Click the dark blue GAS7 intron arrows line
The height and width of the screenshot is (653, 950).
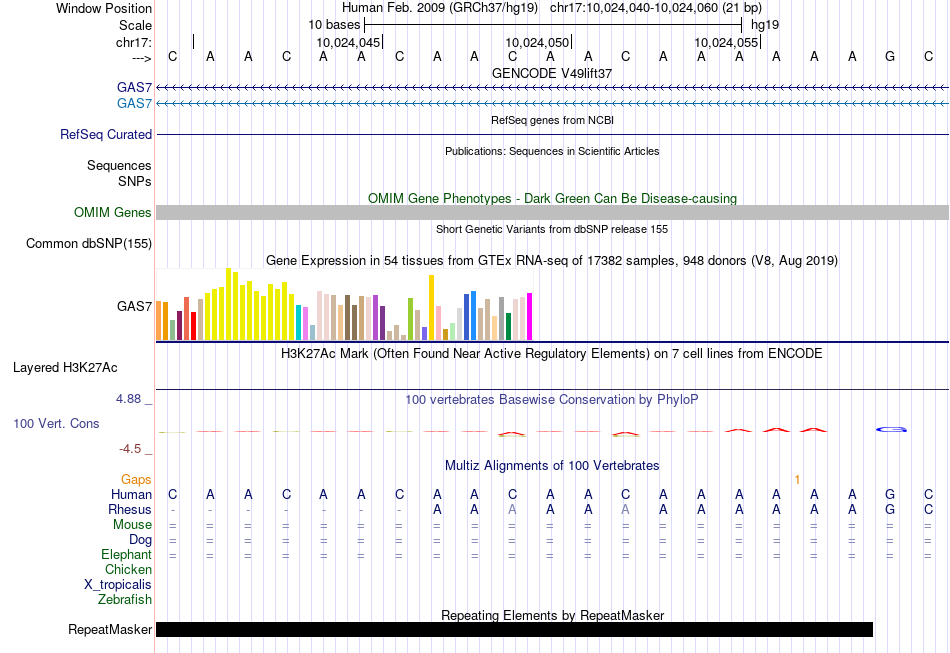click(x=553, y=88)
